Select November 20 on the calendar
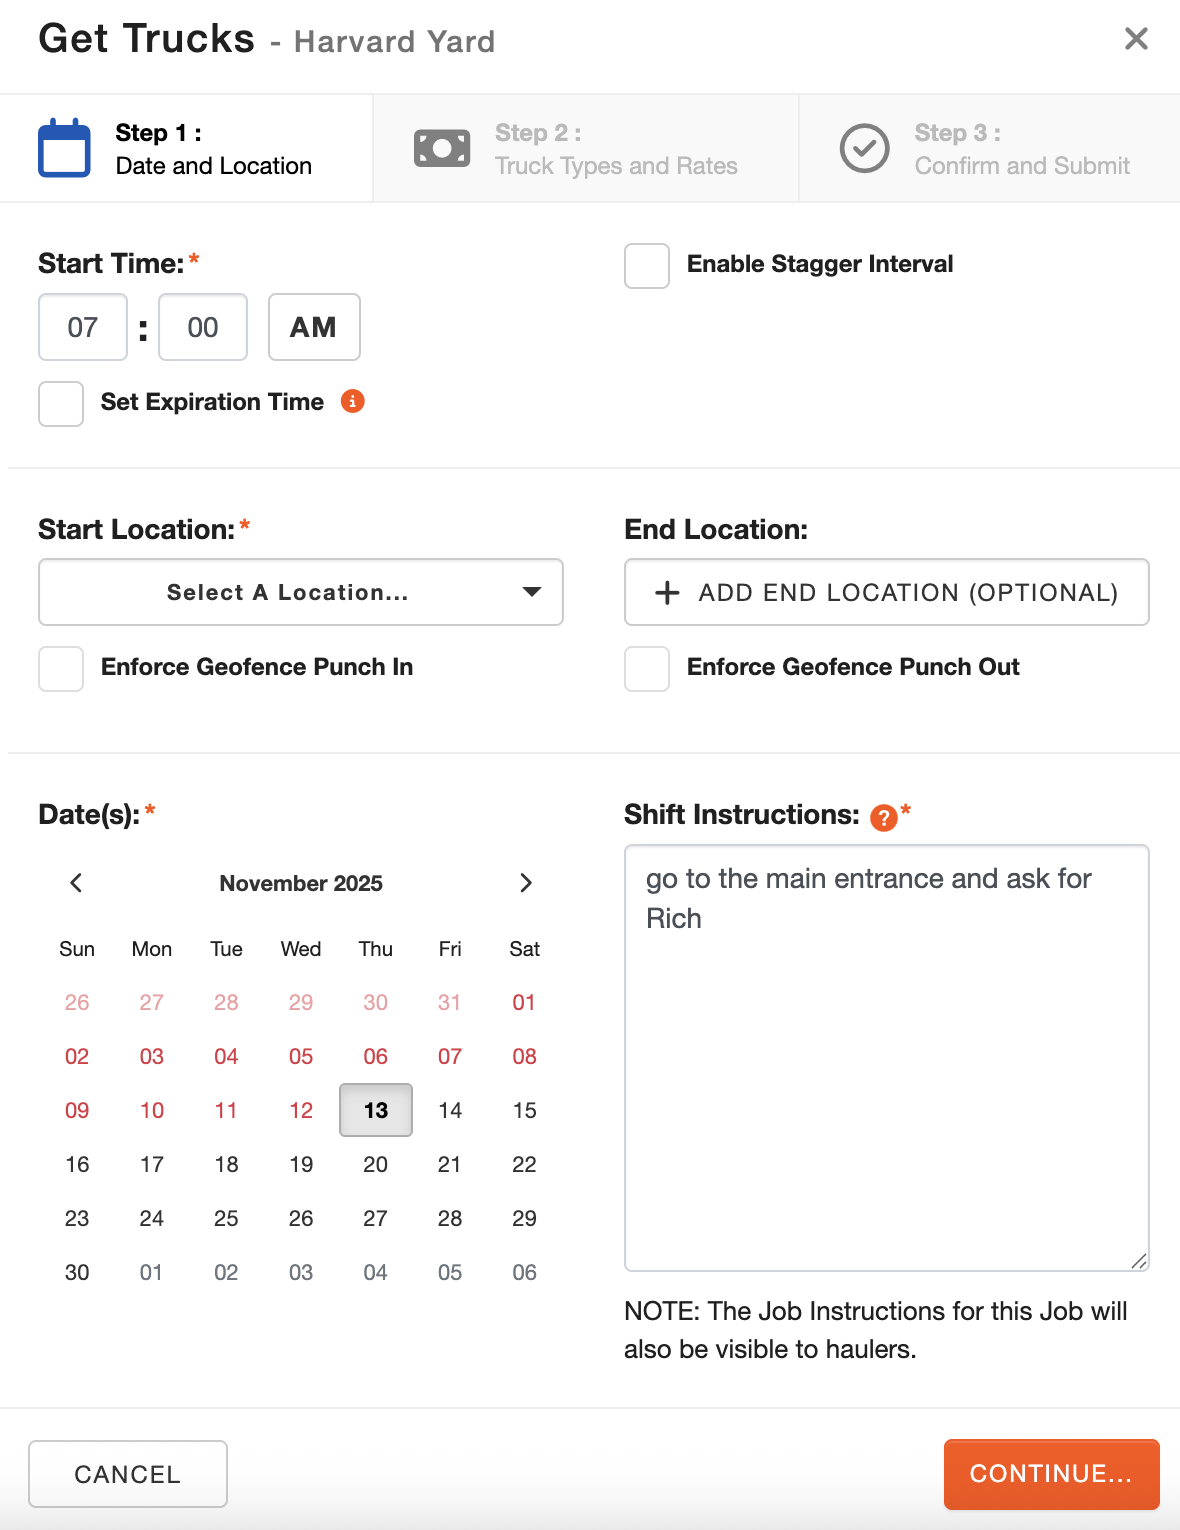The width and height of the screenshot is (1180, 1530). pos(375,1164)
